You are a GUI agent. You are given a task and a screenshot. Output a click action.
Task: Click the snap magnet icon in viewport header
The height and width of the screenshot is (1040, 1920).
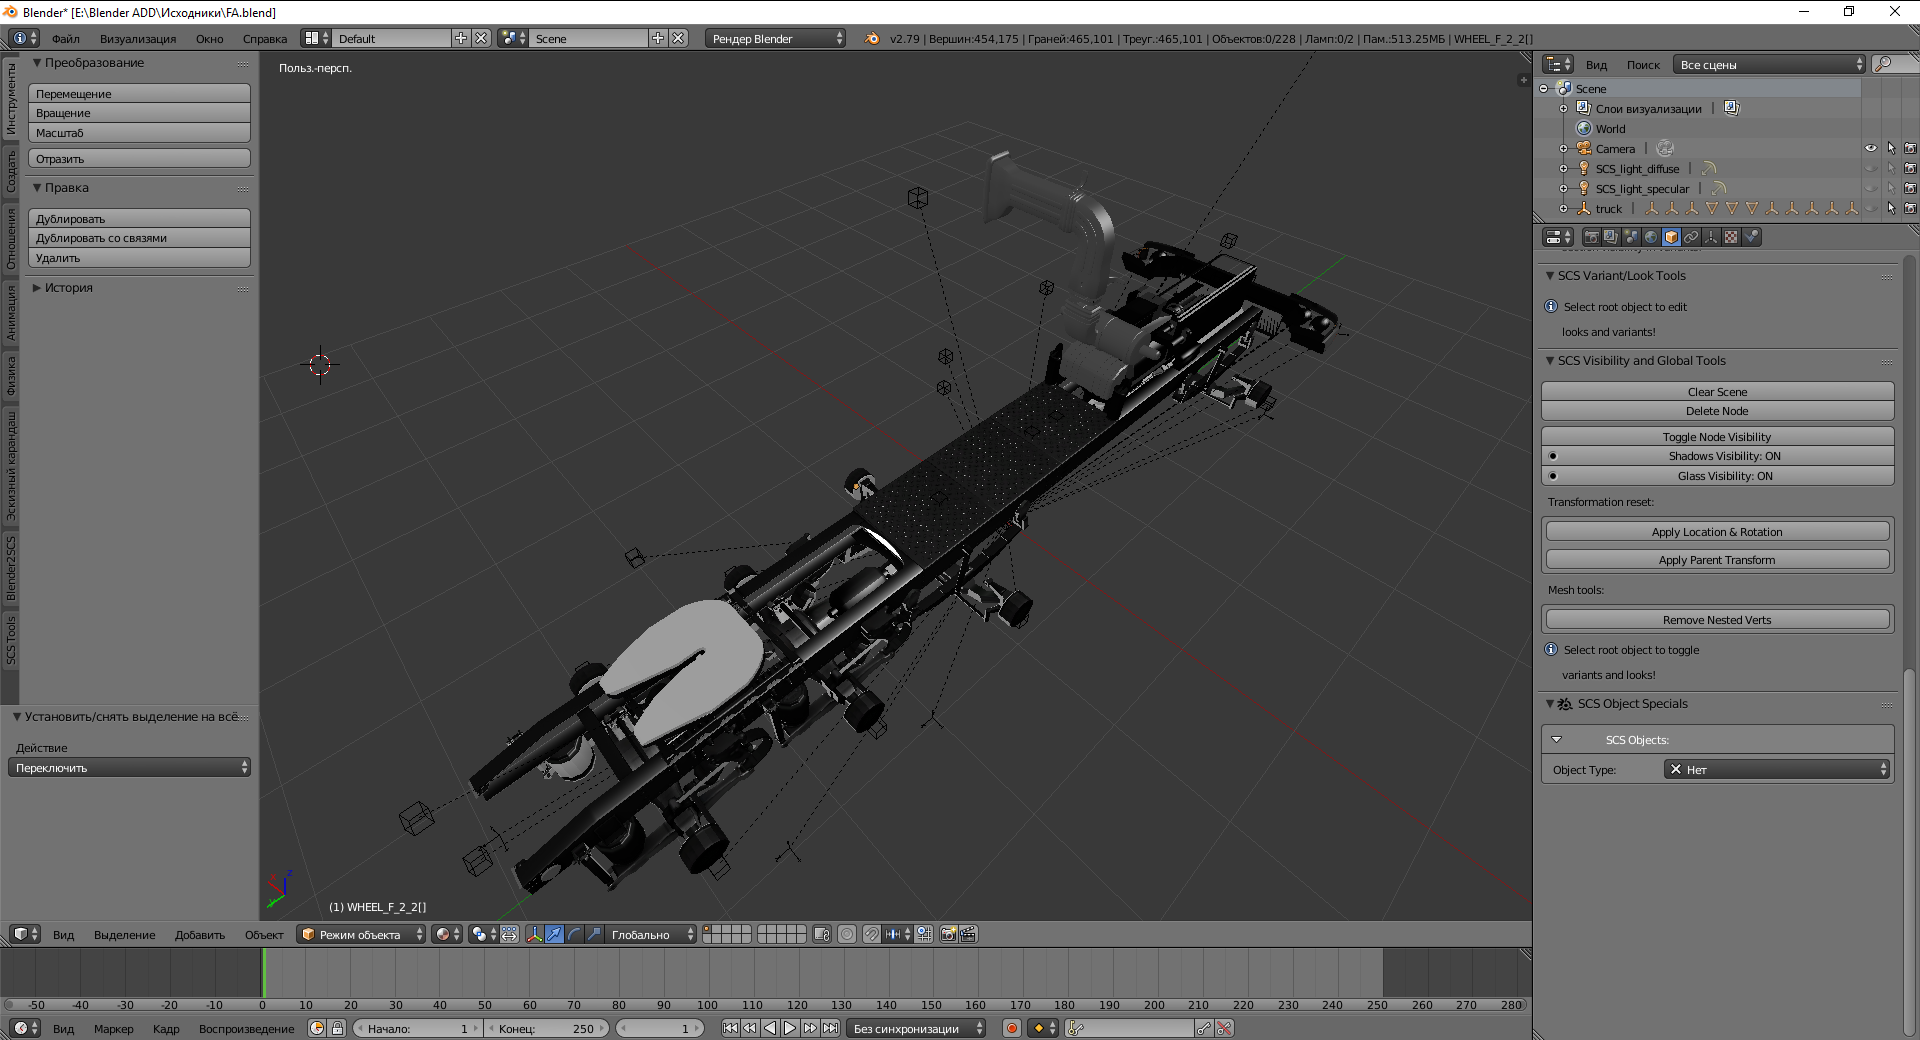coord(871,934)
